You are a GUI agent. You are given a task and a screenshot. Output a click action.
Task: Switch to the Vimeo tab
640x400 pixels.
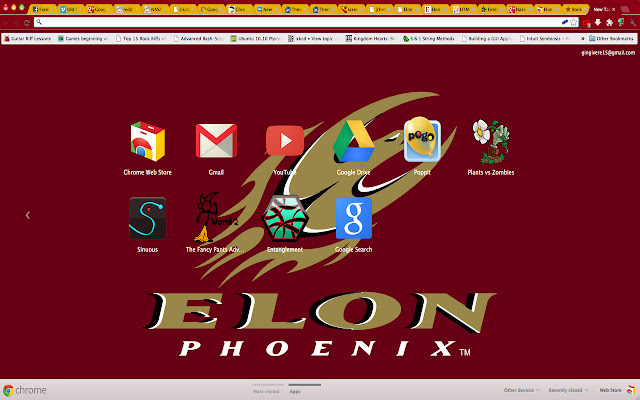pos(70,9)
